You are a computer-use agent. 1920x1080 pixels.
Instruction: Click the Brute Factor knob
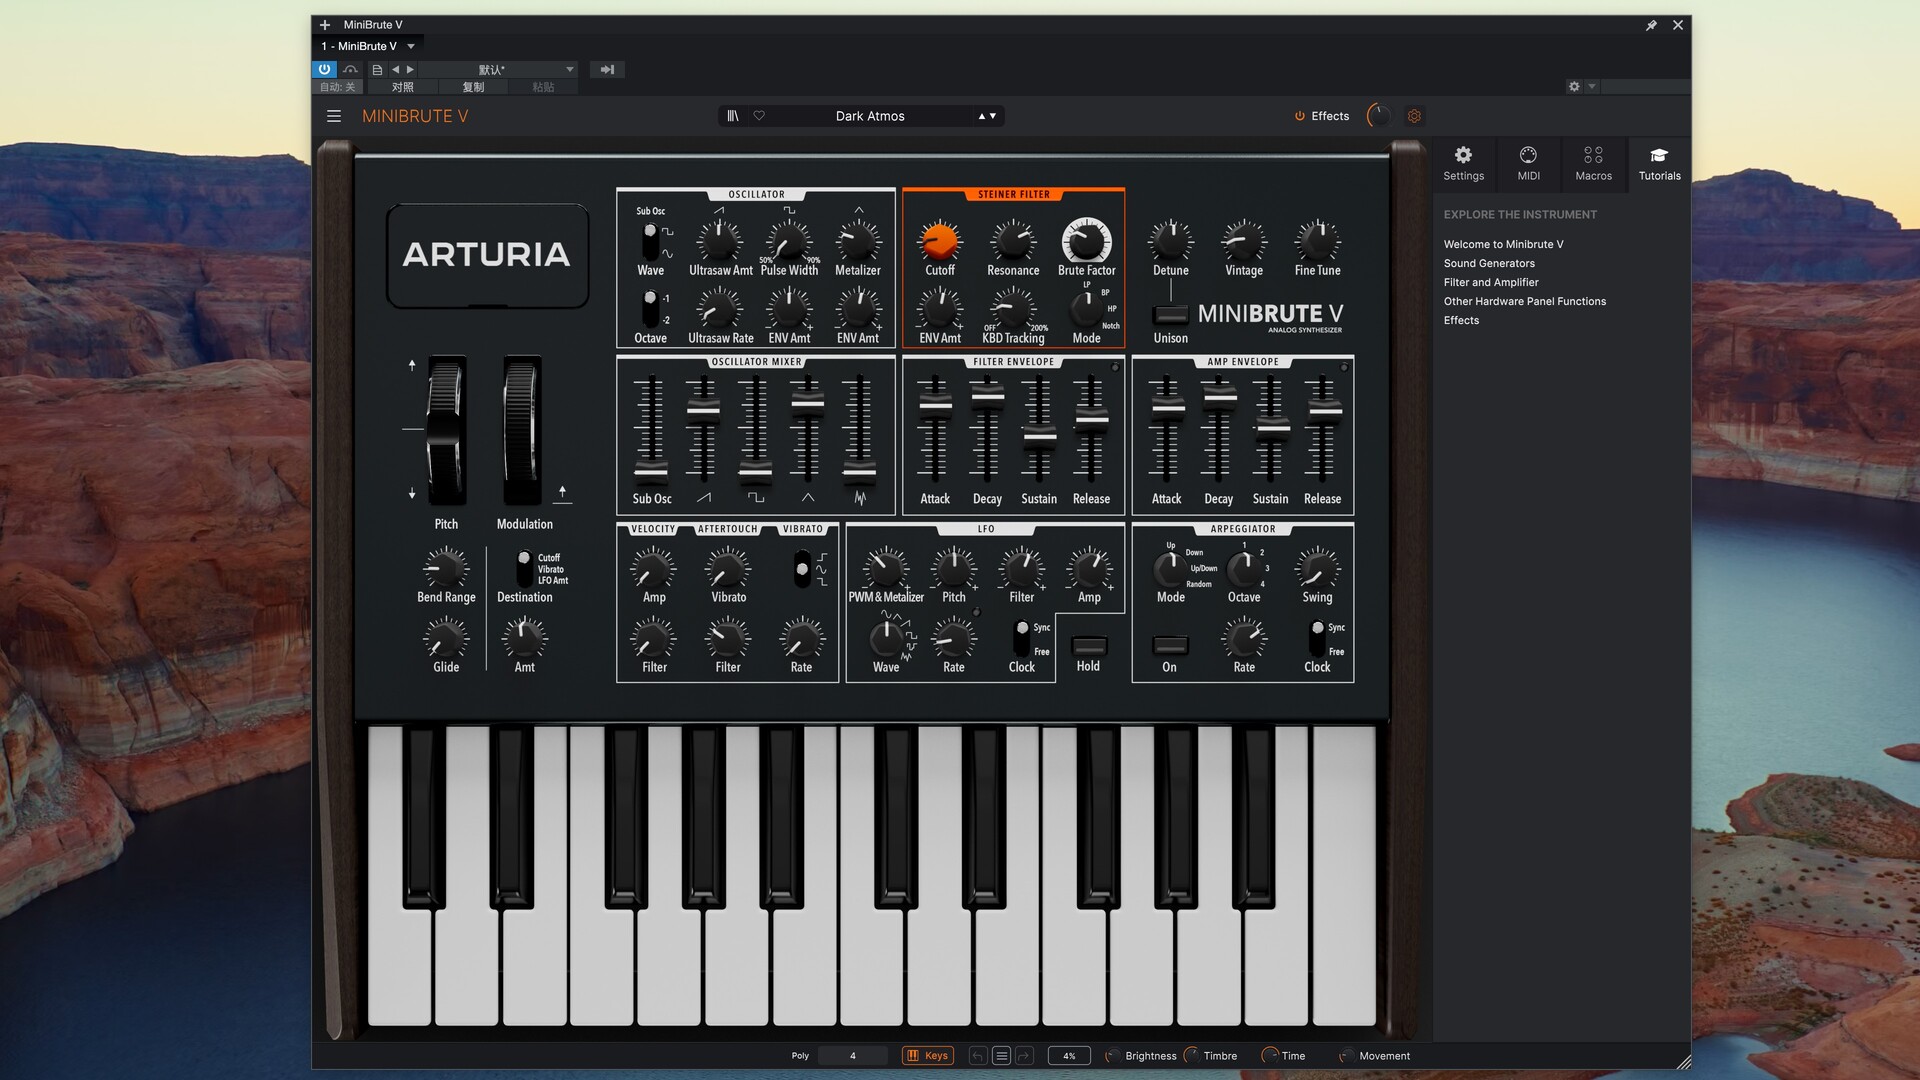pyautogui.click(x=1086, y=241)
